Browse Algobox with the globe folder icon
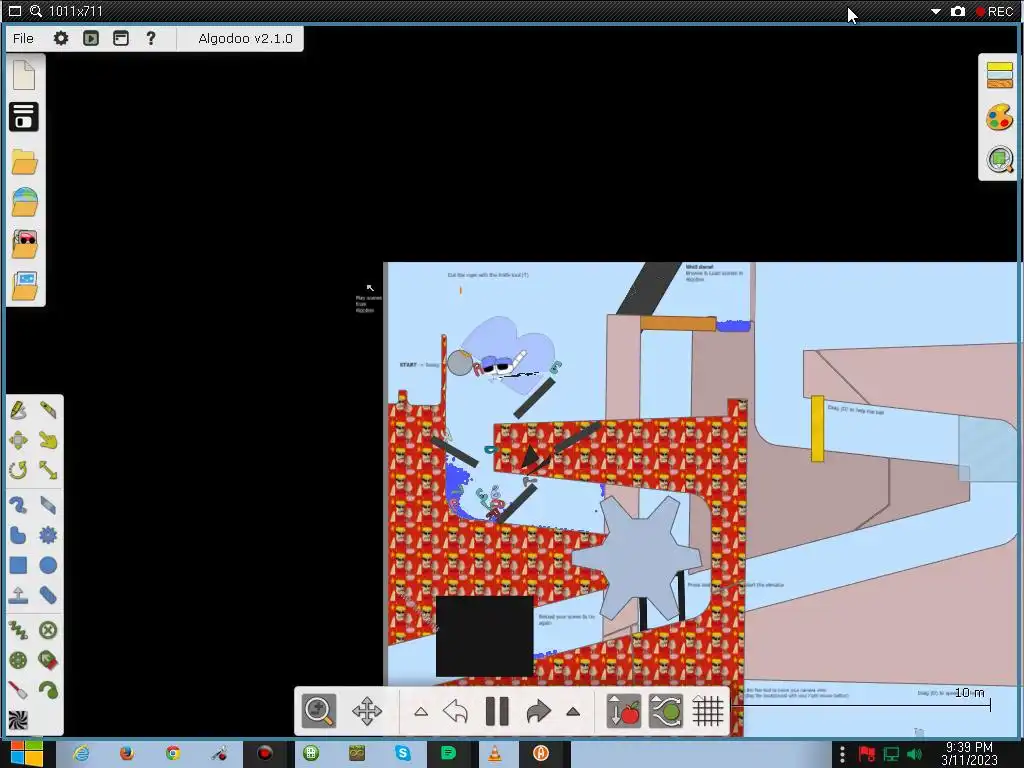This screenshot has height=768, width=1024. (24, 202)
